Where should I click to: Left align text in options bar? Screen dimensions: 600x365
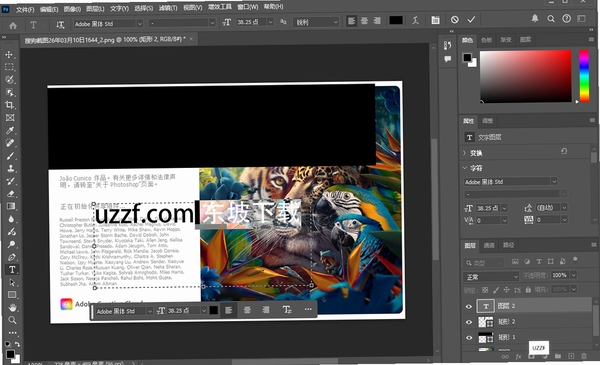[351, 21]
